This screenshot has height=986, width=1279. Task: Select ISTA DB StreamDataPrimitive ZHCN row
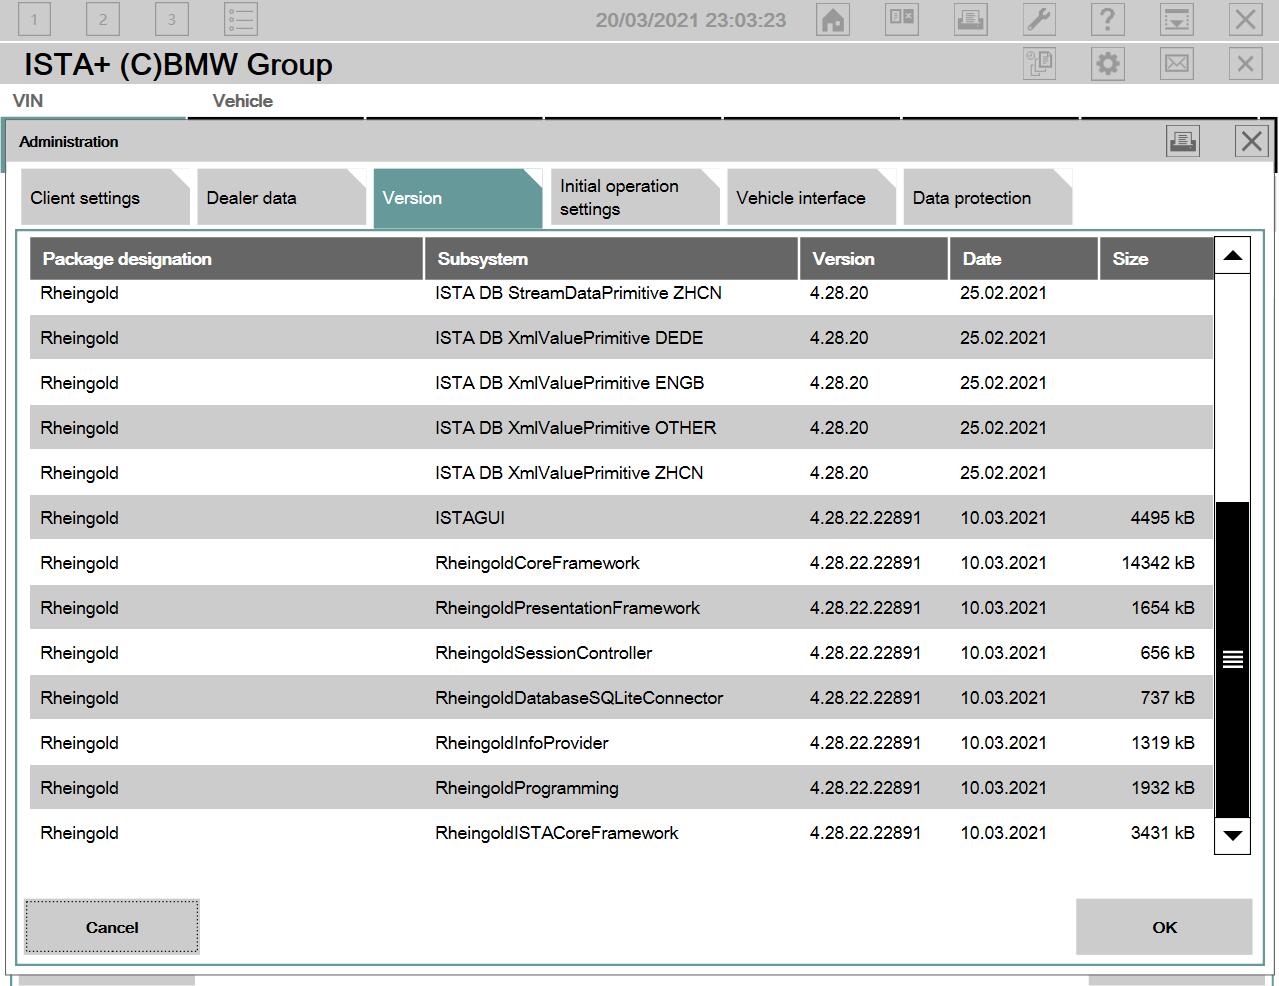click(621, 295)
